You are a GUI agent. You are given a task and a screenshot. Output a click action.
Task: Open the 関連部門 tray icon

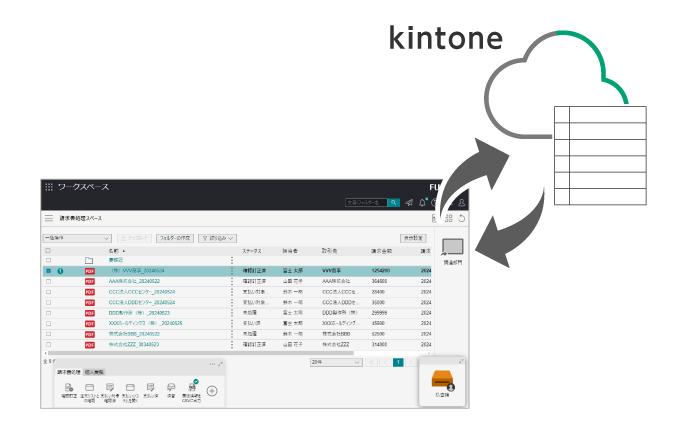(x=452, y=247)
